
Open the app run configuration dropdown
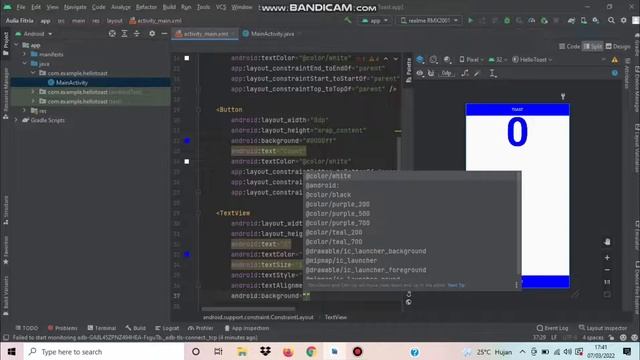point(374,20)
